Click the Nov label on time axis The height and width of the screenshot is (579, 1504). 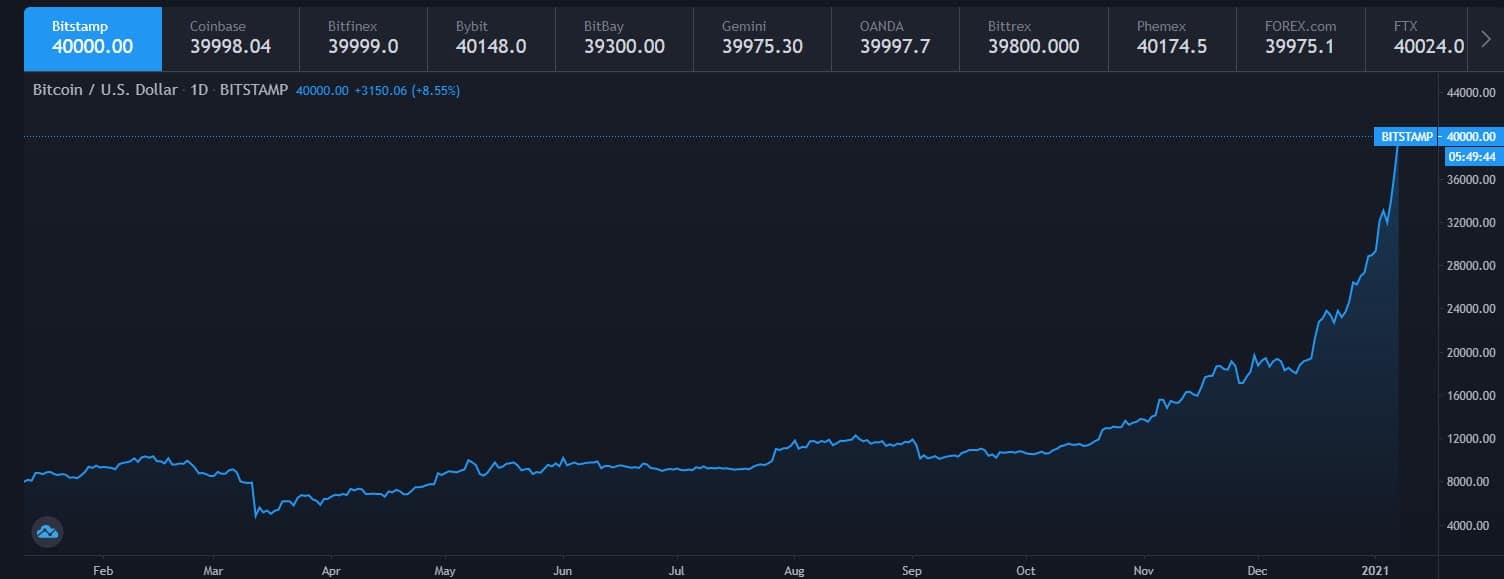point(1143,569)
